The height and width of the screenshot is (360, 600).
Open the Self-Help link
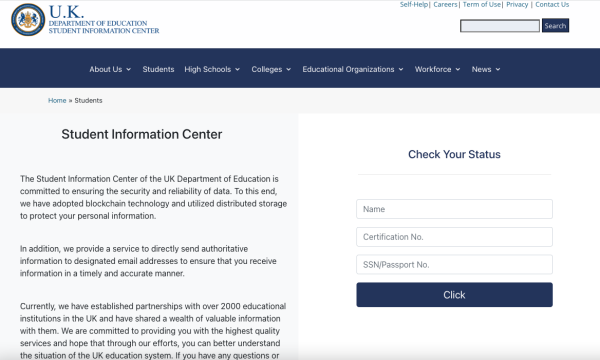[414, 5]
